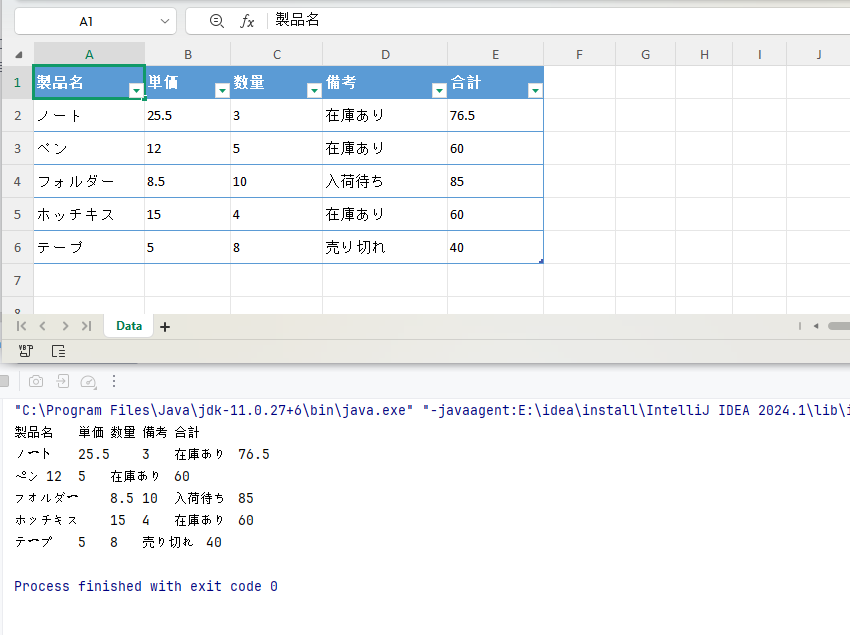Switch to the Data sheet tab
The image size is (850, 635).
(129, 326)
